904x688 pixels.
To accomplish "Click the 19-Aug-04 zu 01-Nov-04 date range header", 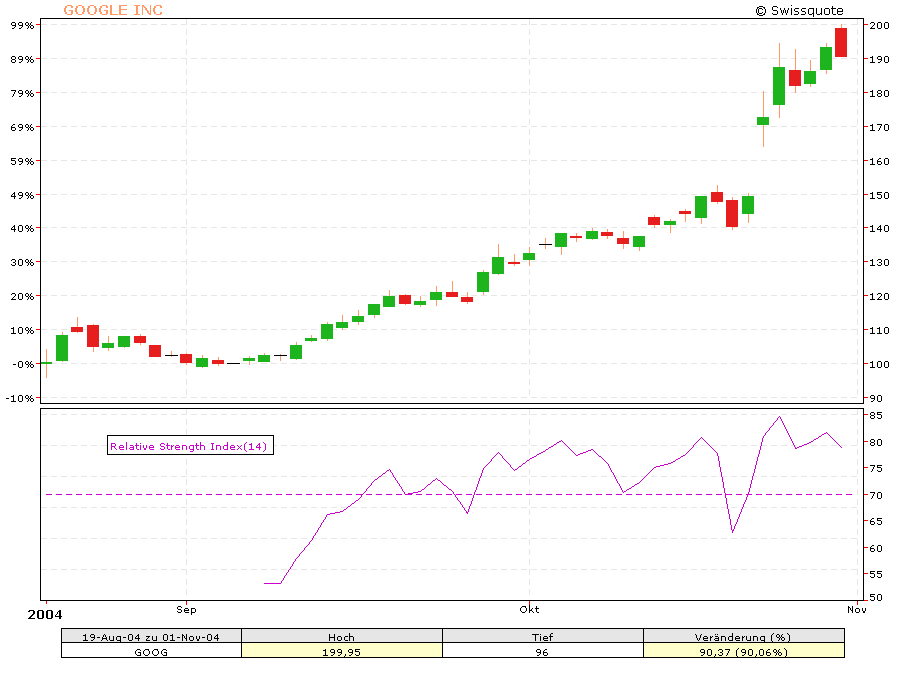I will [x=151, y=637].
